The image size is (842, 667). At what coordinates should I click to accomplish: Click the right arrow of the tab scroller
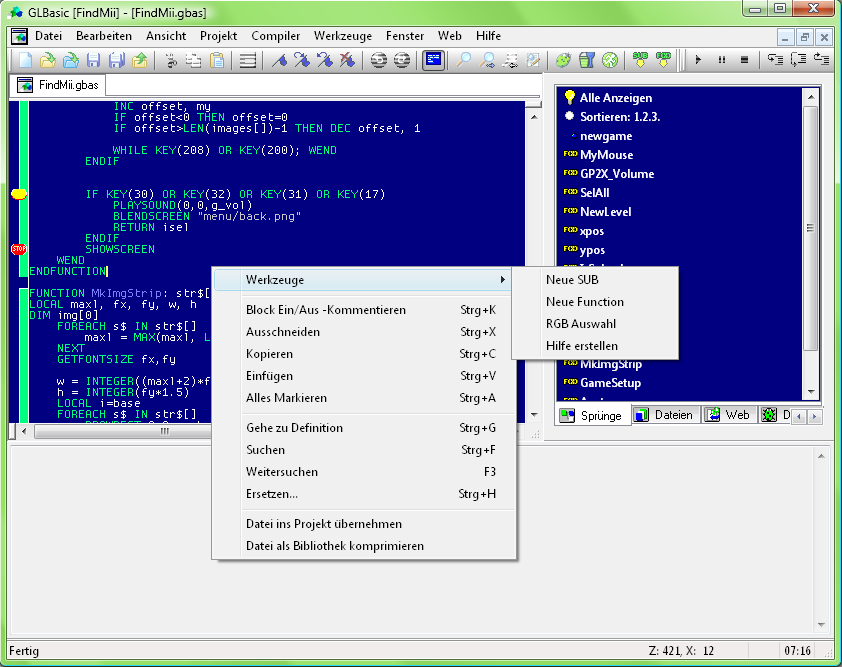(813, 415)
